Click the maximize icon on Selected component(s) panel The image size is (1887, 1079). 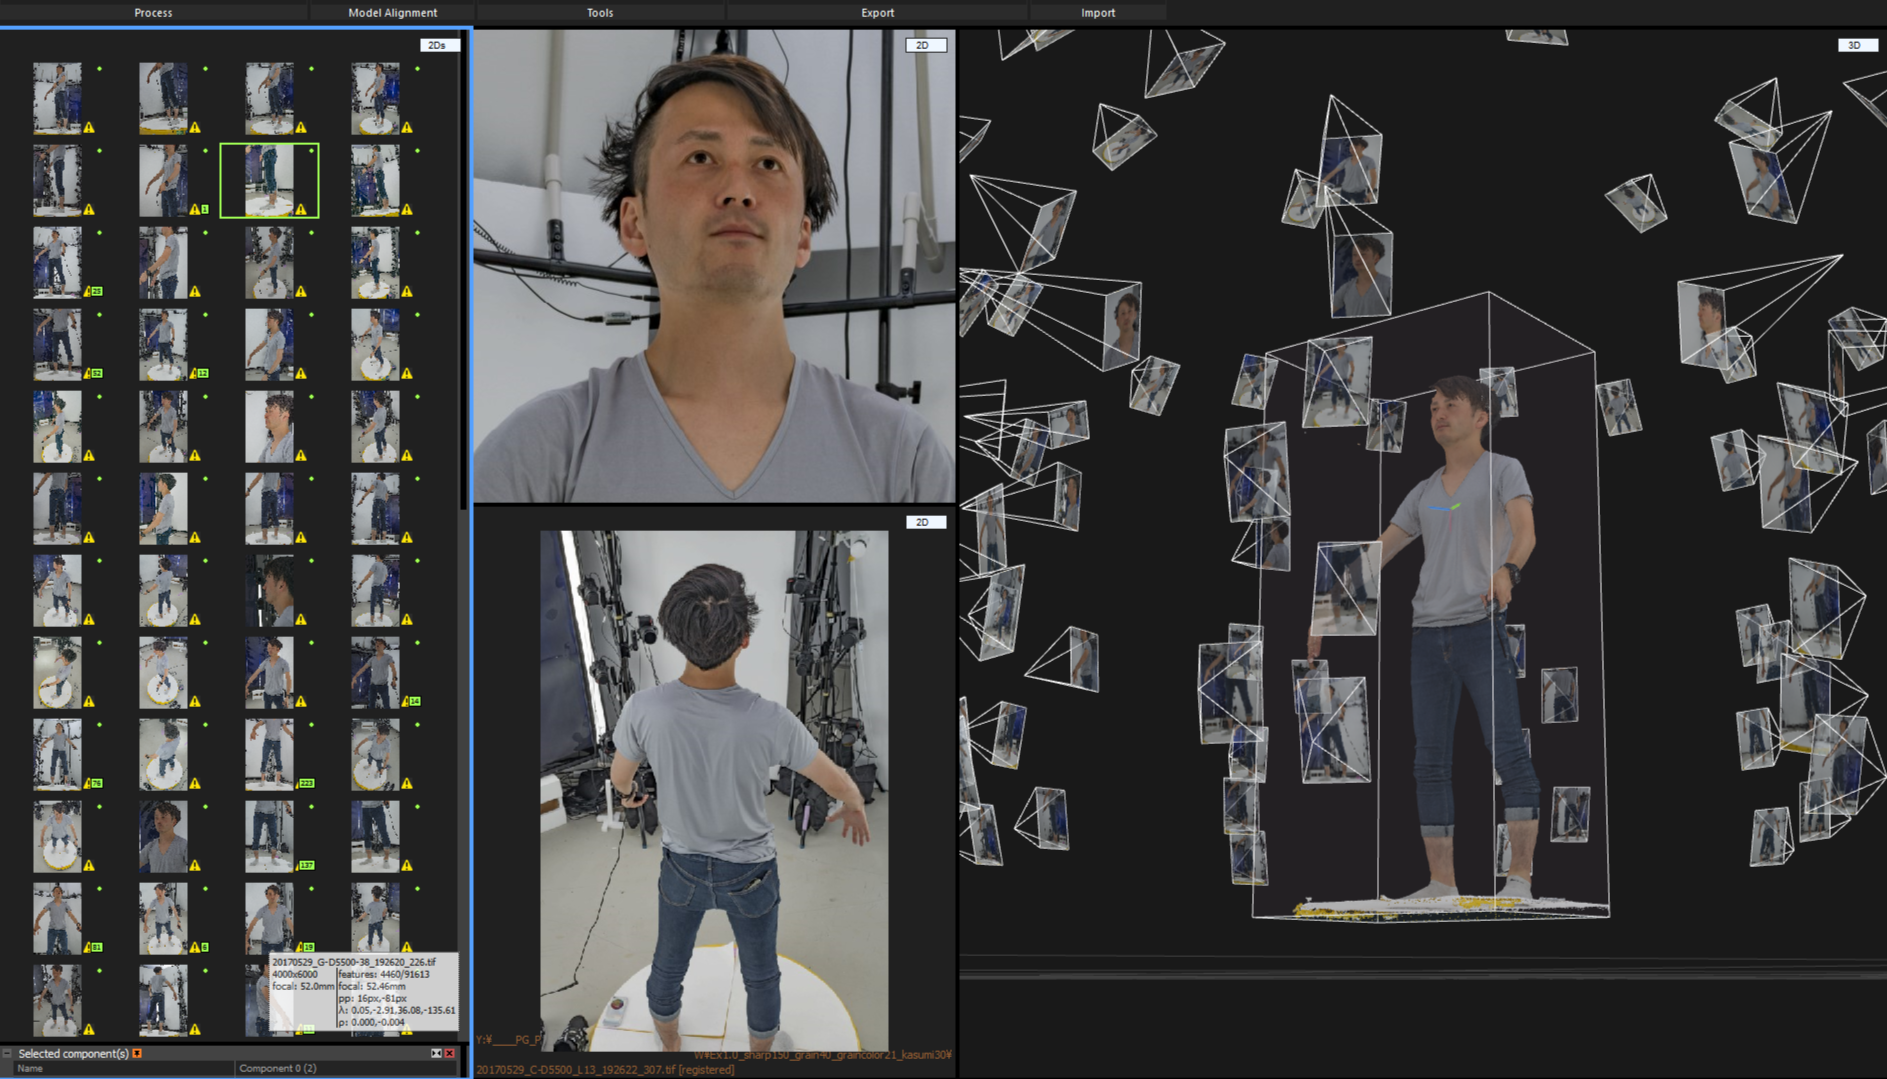coord(434,1052)
